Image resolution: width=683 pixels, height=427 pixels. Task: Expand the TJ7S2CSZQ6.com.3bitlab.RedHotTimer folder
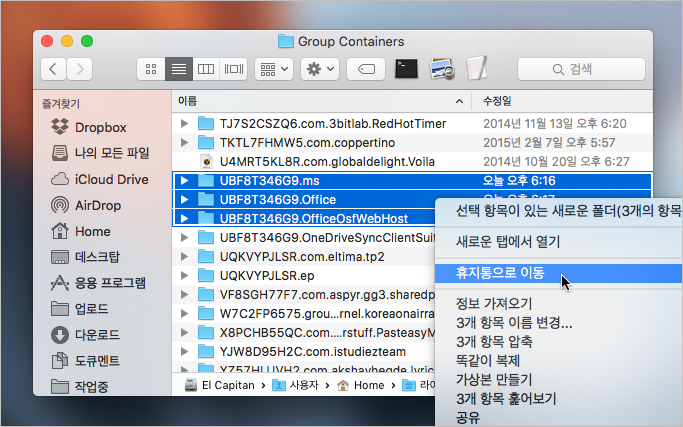tap(184, 124)
